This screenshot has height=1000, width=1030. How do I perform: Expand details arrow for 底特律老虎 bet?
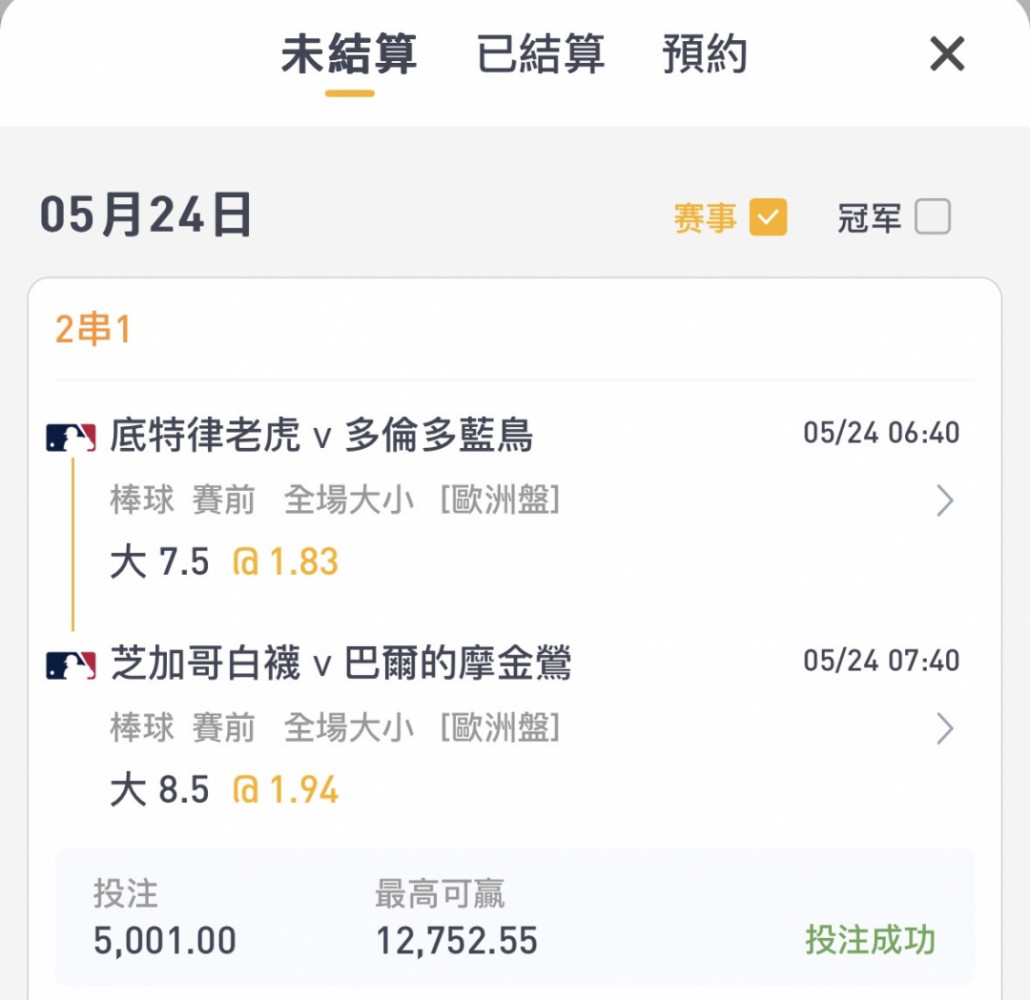tap(945, 501)
